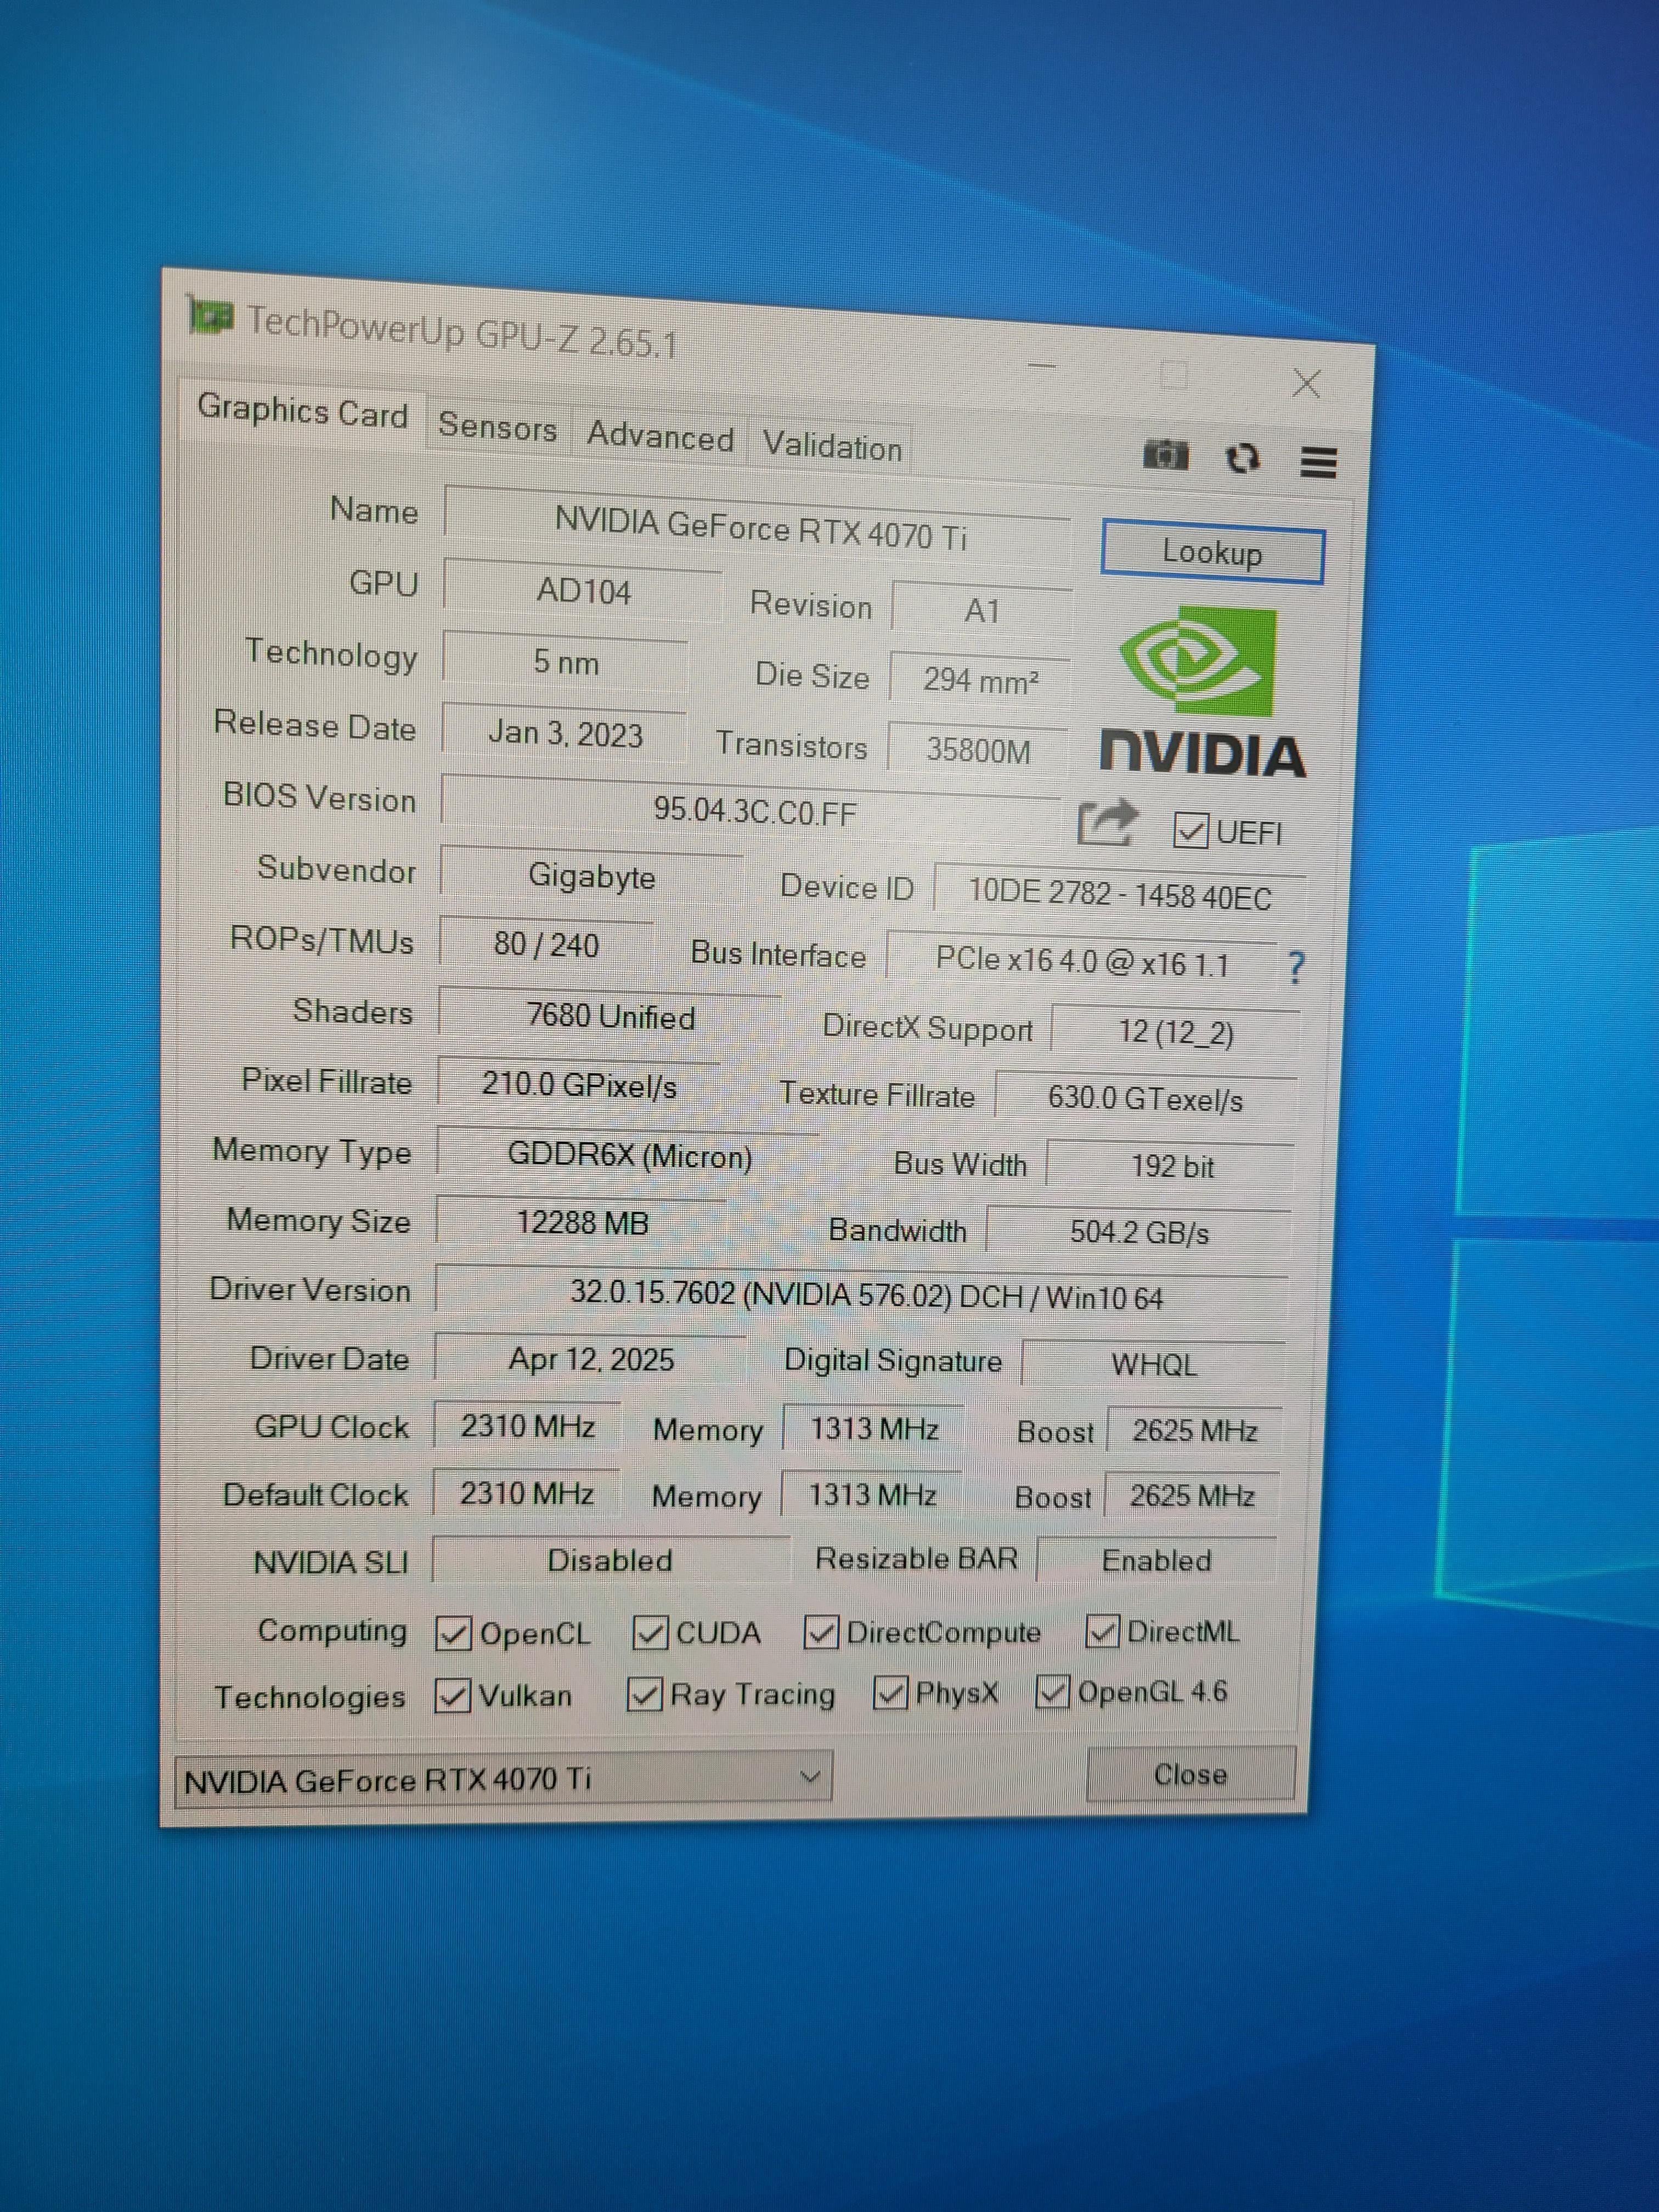1659x2212 pixels.
Task: Click the Technology value 5 nm
Action: (x=565, y=662)
